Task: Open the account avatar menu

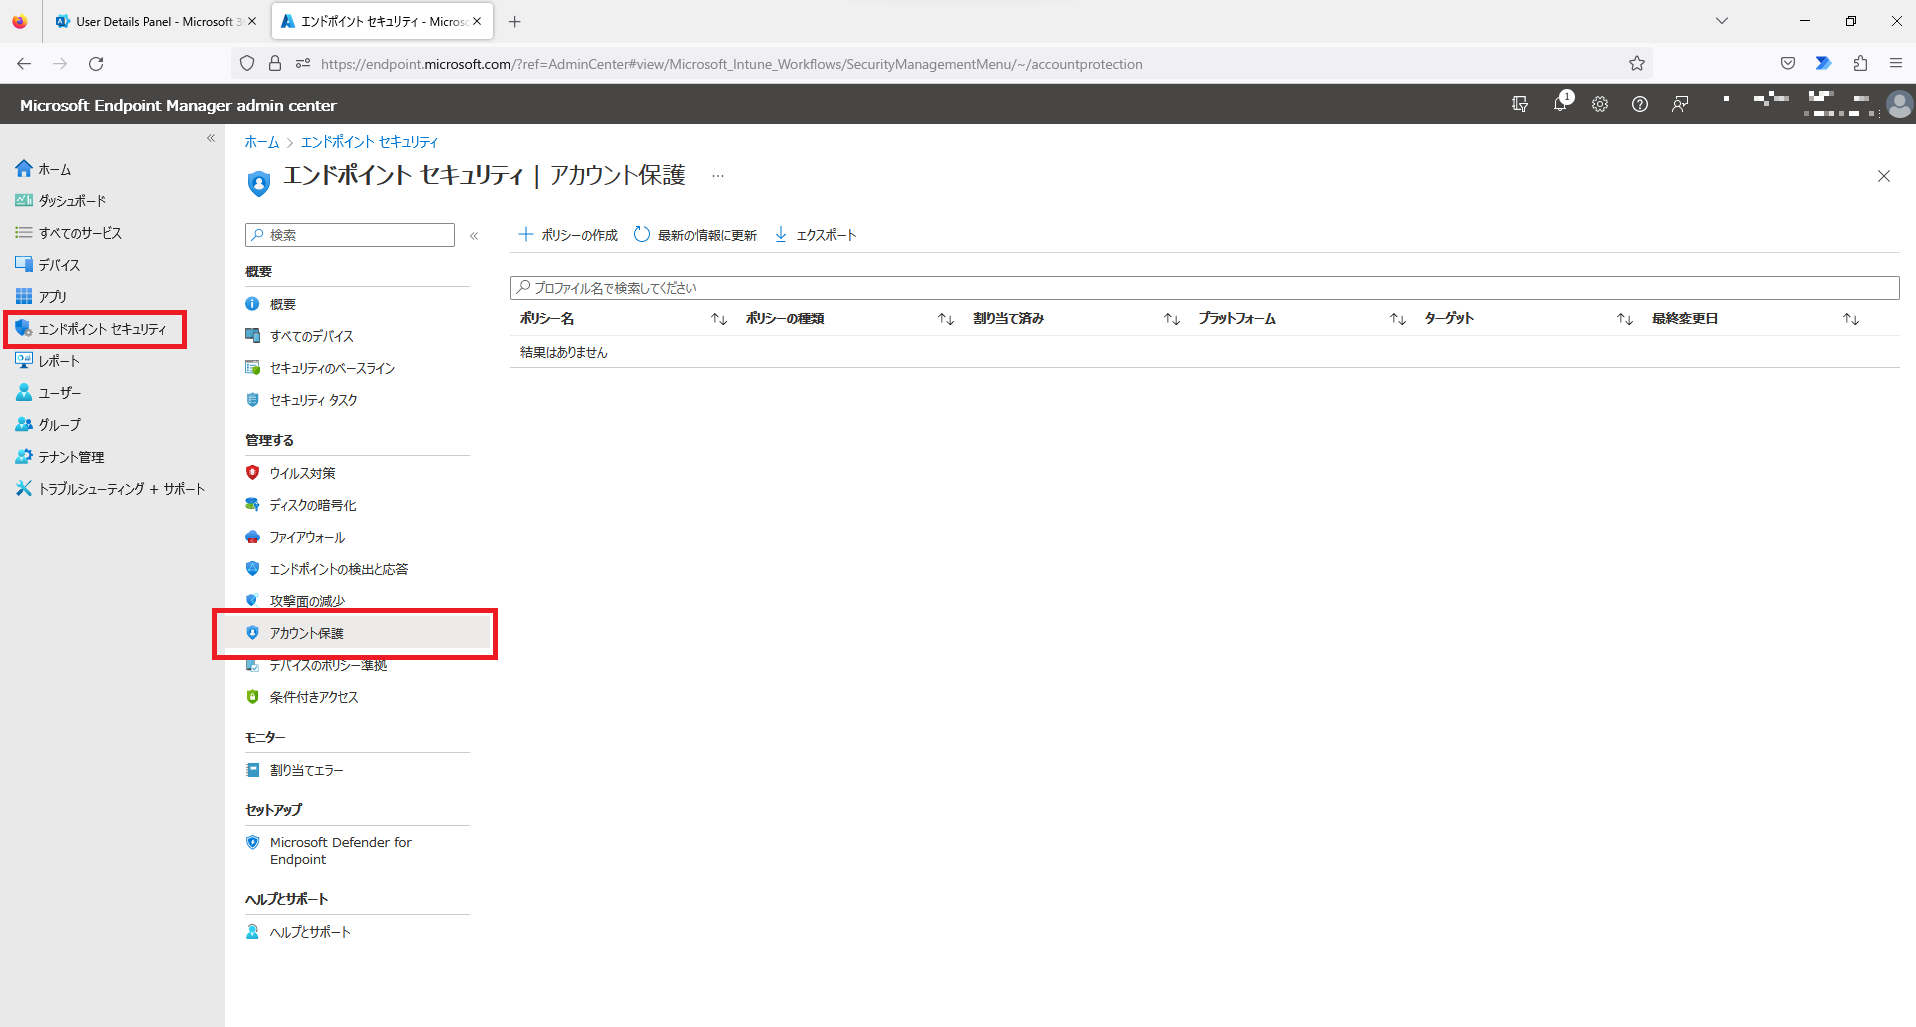Action: (x=1899, y=104)
